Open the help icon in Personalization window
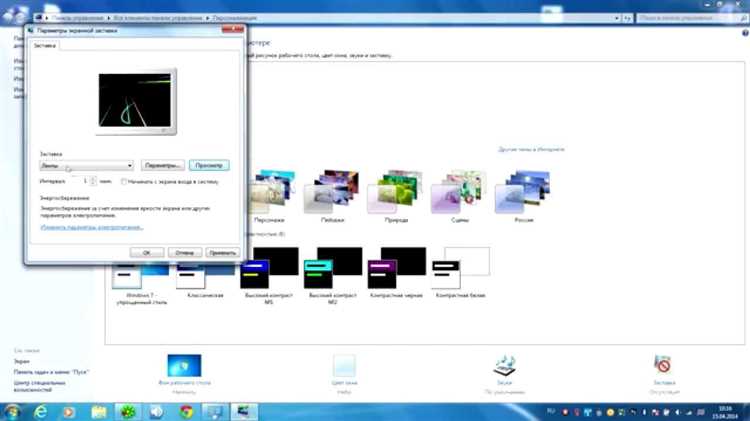This screenshot has height=421, width=750. [x=745, y=33]
